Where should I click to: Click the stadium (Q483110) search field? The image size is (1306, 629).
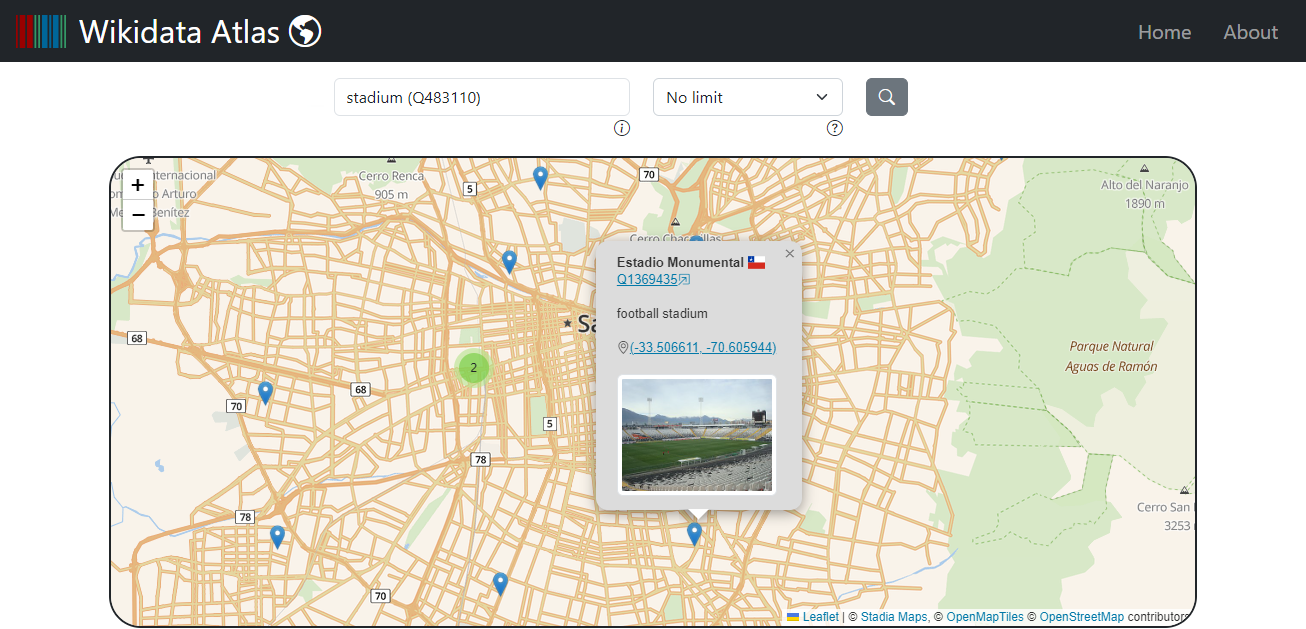pos(481,97)
